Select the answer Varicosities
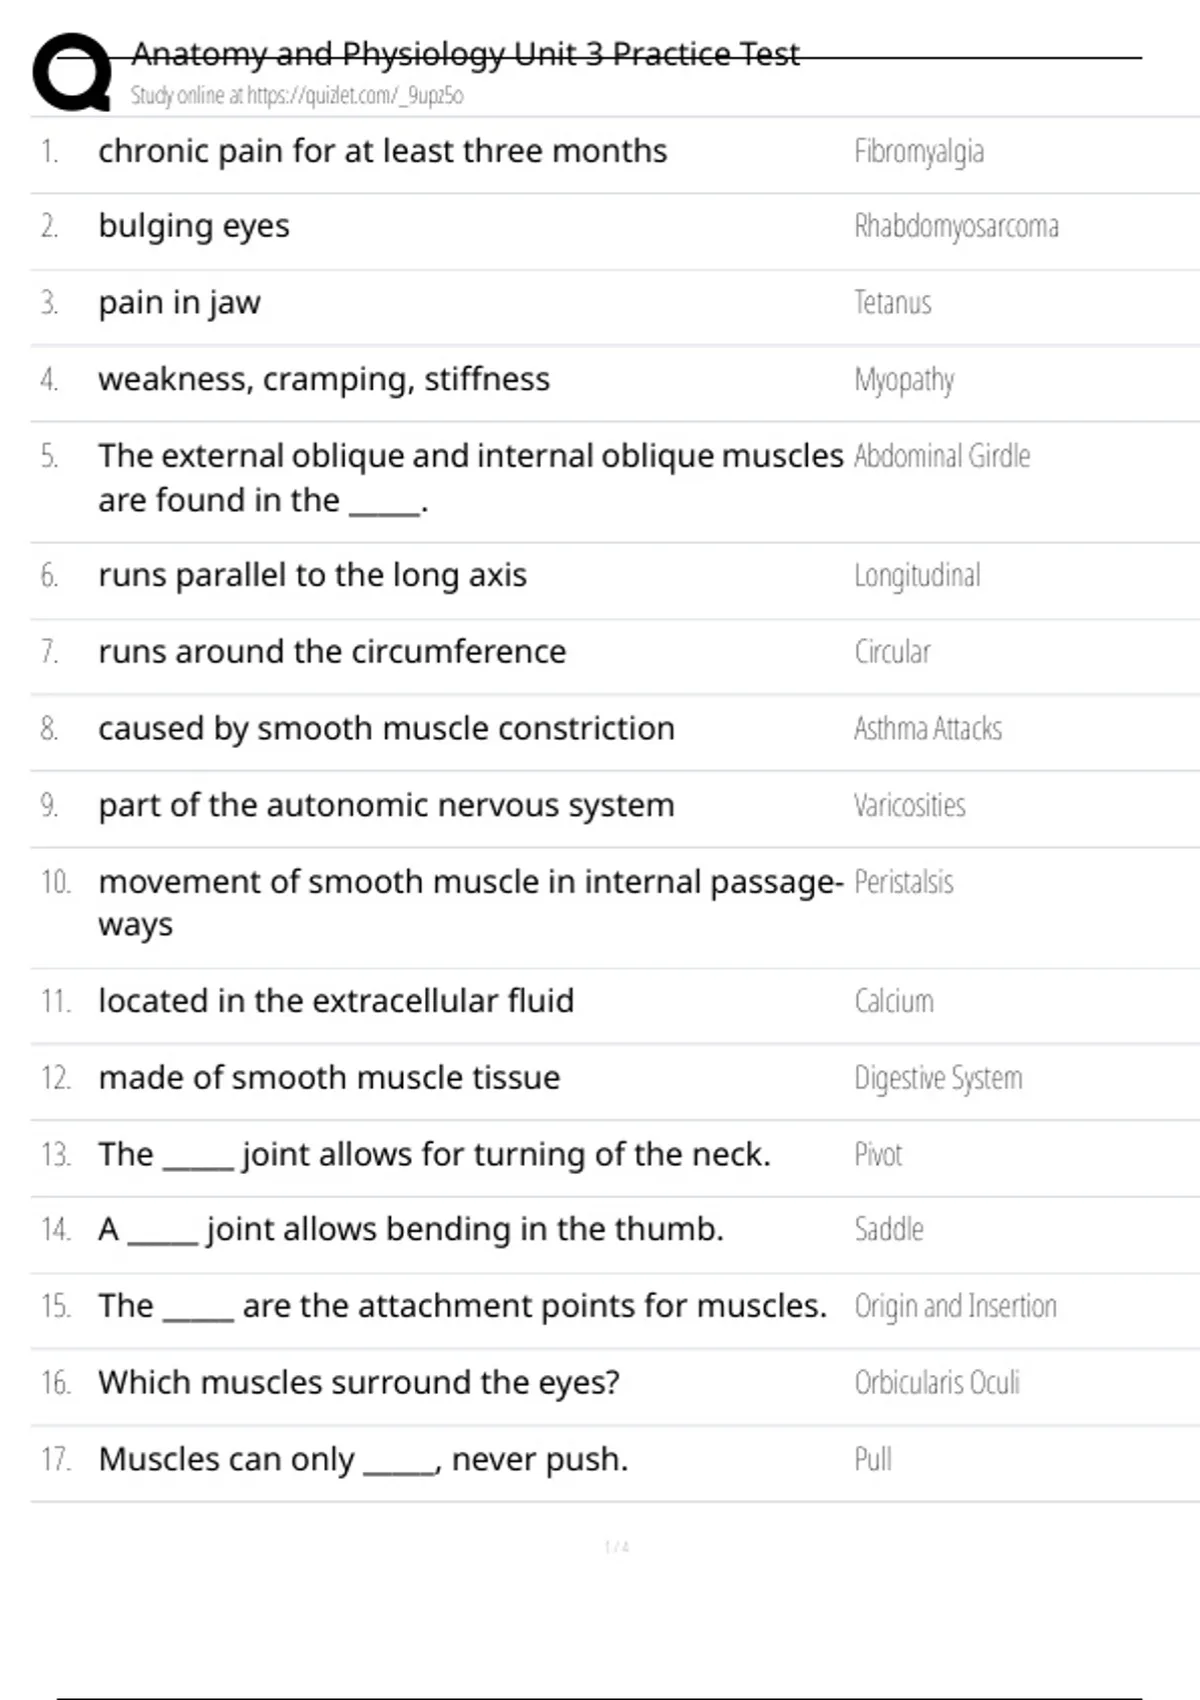This screenshot has width=1200, height=1700. (909, 806)
